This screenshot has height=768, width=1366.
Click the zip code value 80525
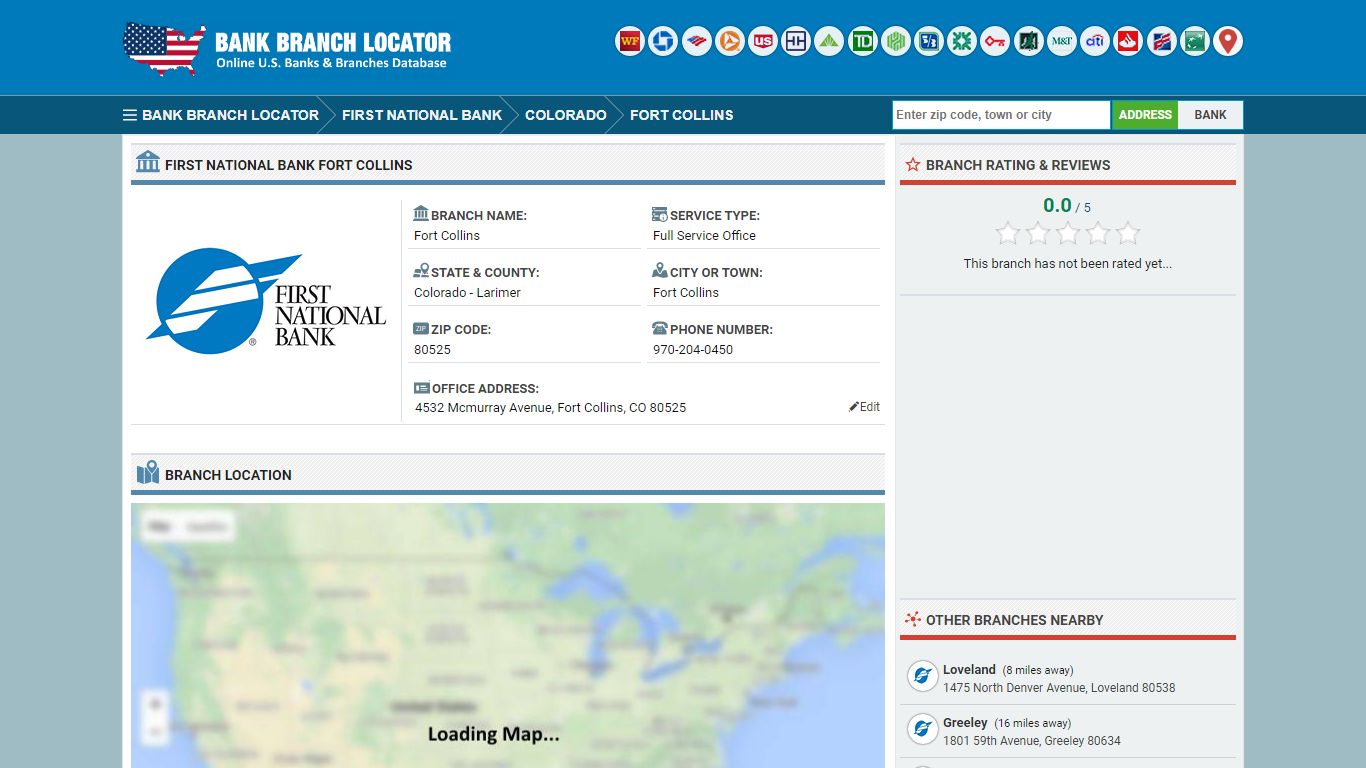coord(432,350)
